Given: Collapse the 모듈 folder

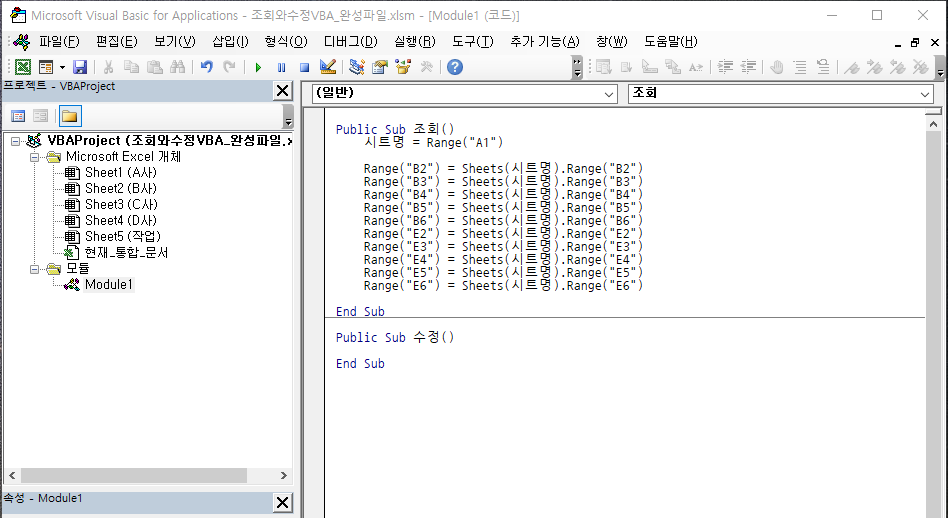Looking at the screenshot, I should point(34,269).
